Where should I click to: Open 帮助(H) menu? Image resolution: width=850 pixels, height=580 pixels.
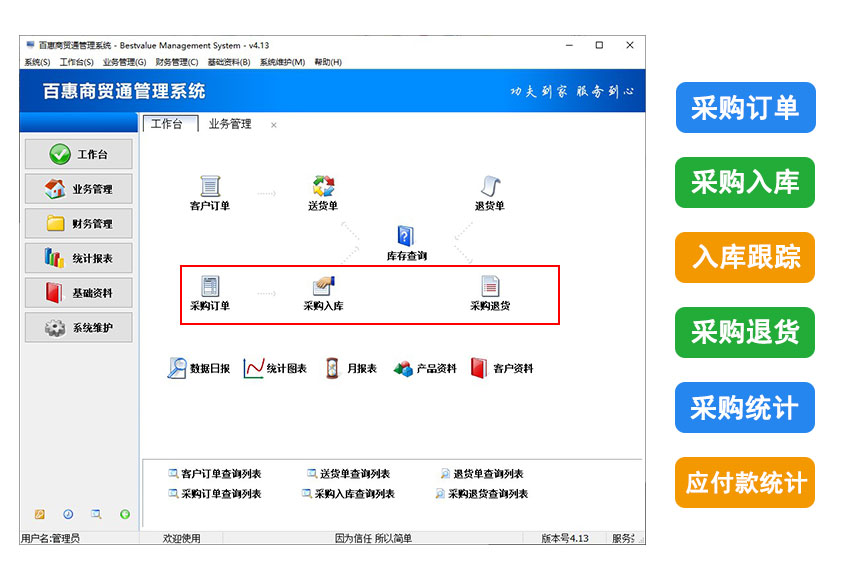pyautogui.click(x=328, y=62)
